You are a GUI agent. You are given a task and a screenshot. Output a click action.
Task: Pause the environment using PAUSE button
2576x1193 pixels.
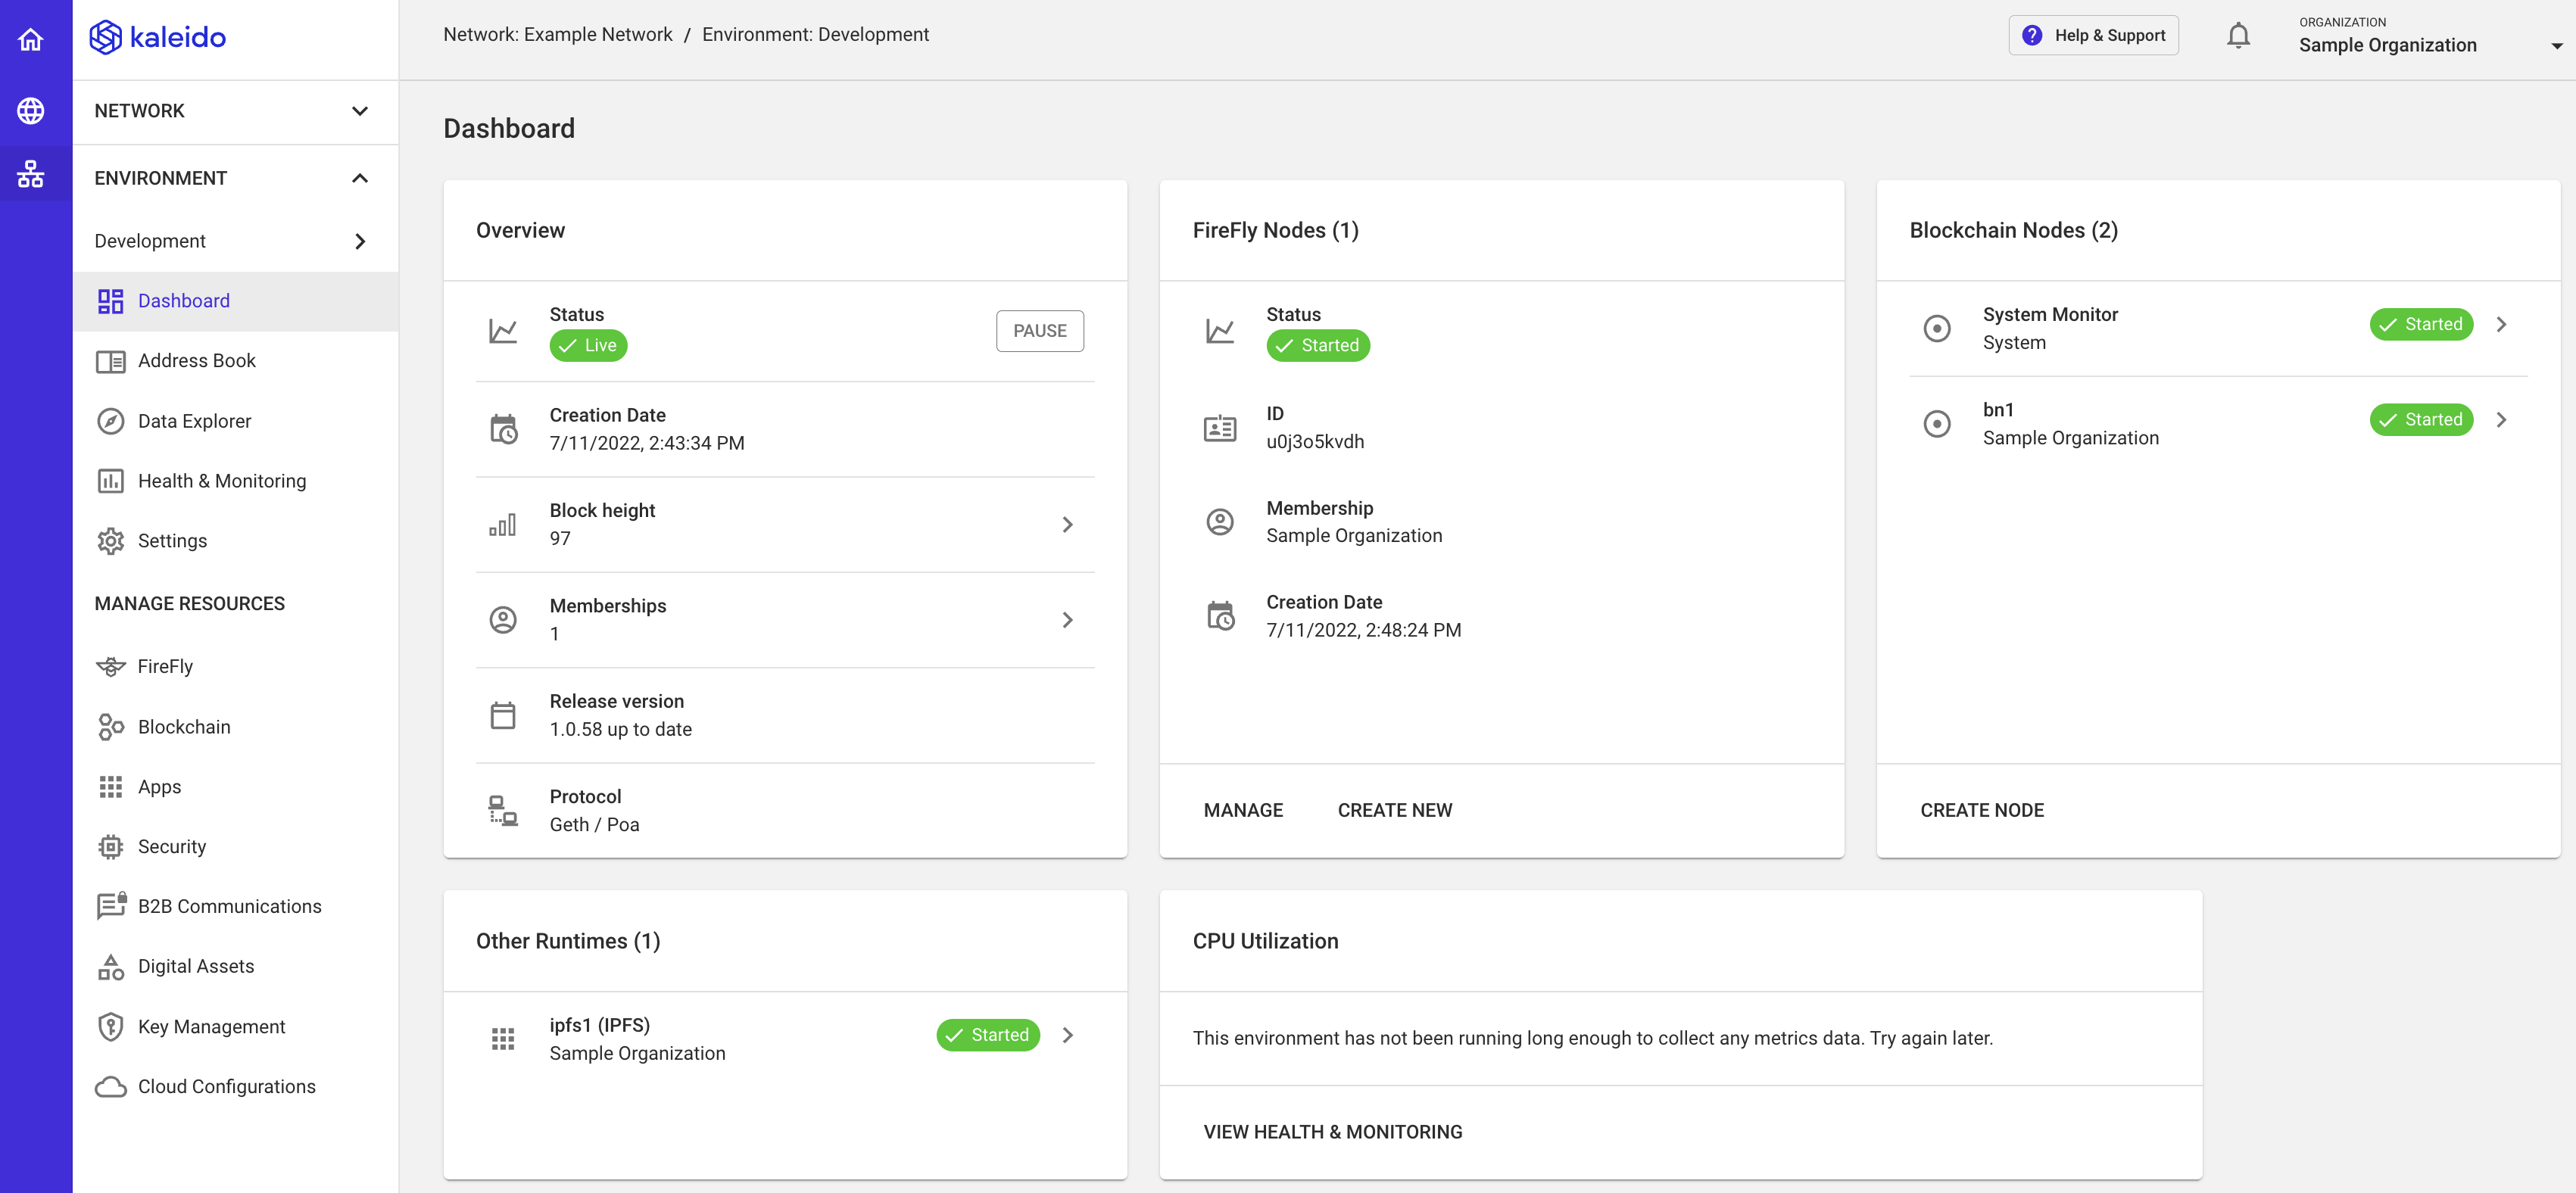click(1039, 331)
